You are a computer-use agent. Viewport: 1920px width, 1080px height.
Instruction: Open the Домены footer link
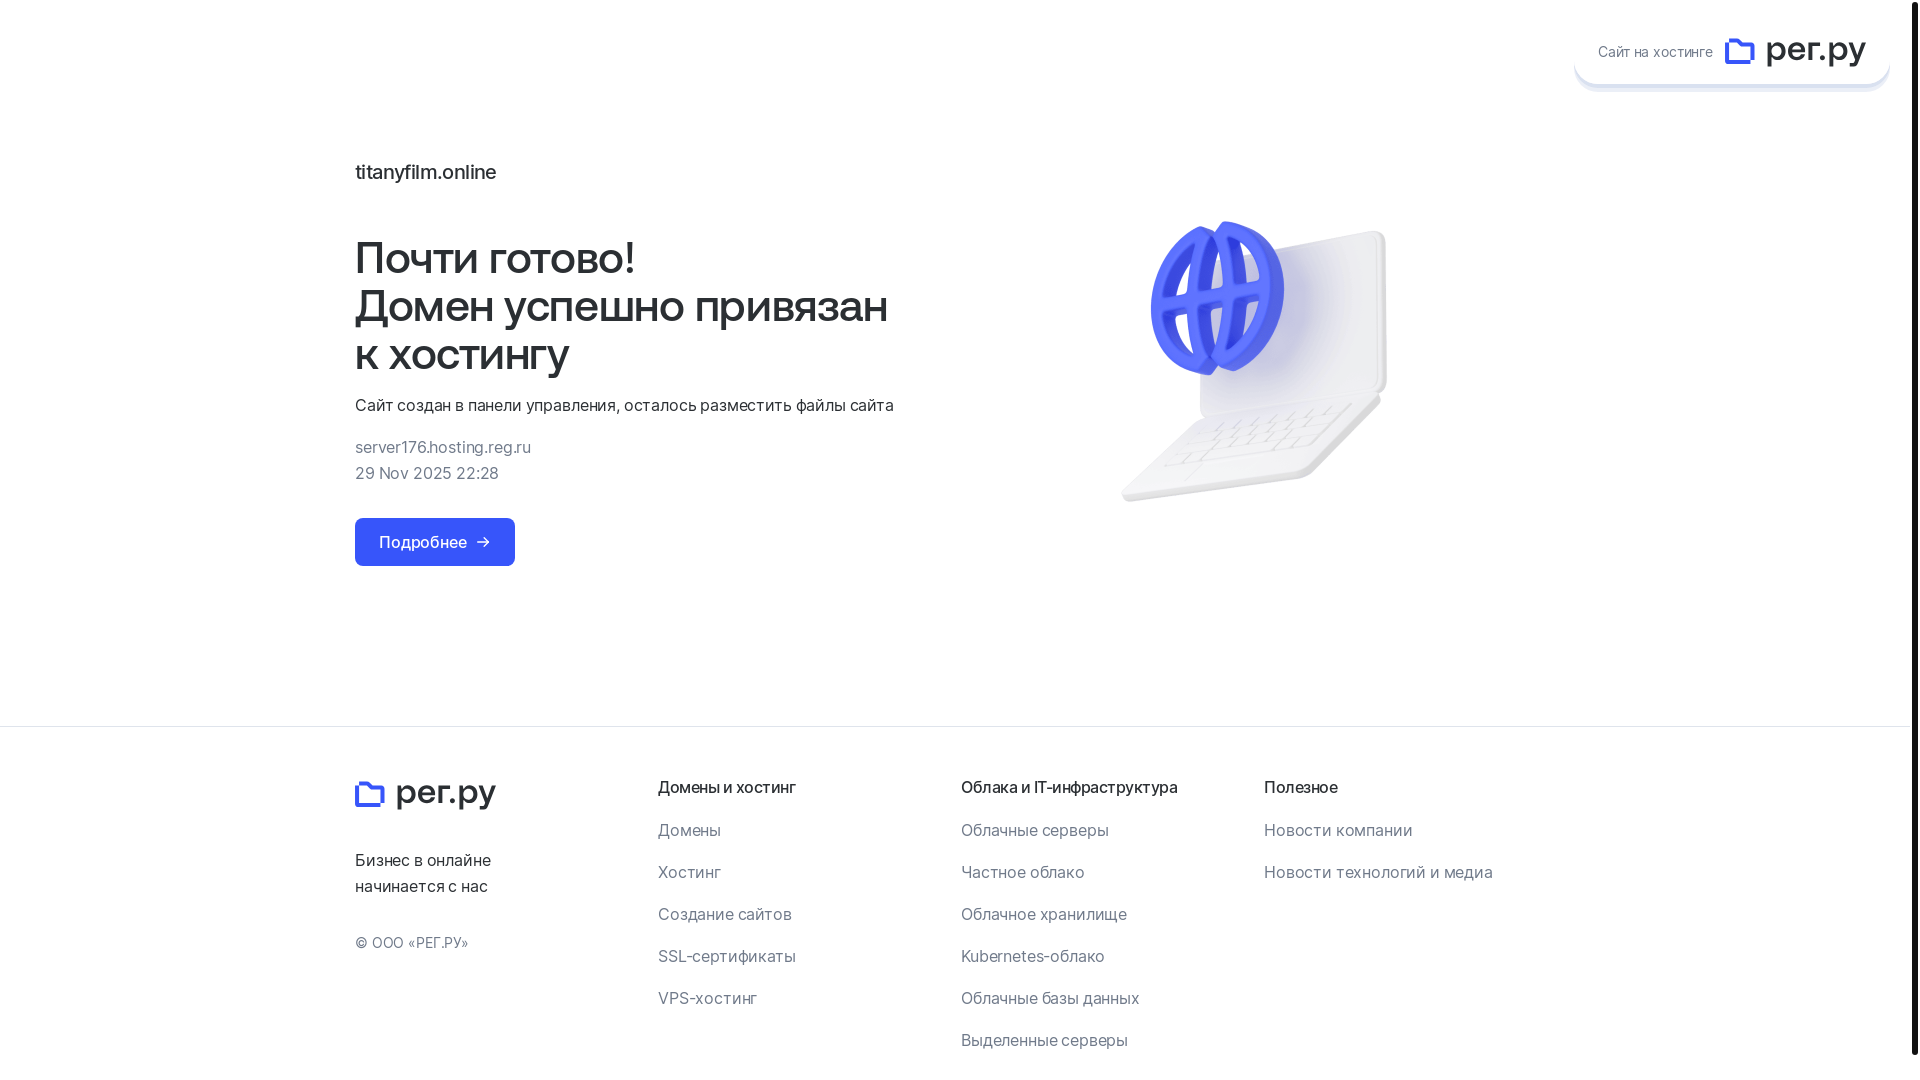pos(689,830)
